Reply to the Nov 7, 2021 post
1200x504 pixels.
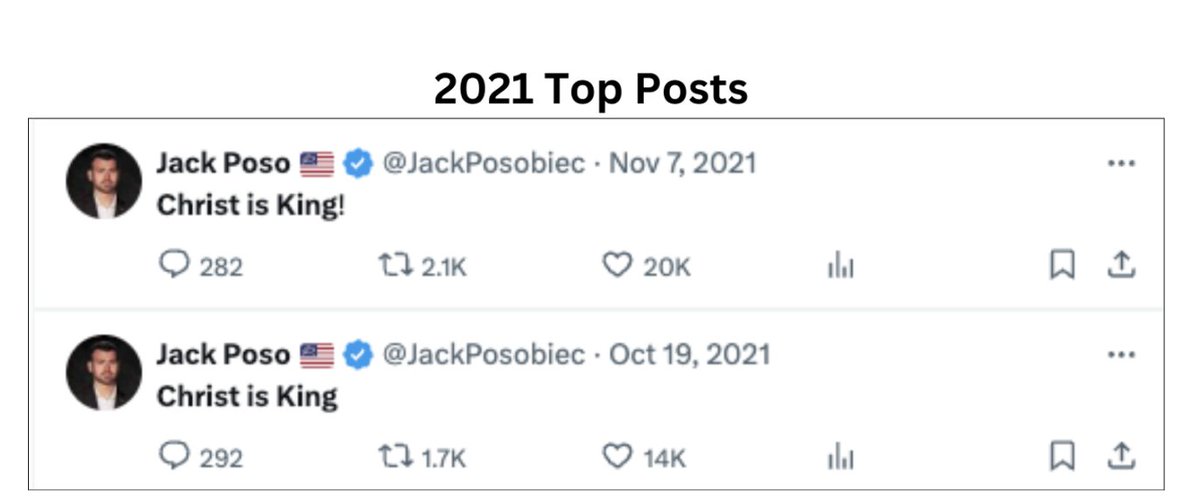(174, 265)
